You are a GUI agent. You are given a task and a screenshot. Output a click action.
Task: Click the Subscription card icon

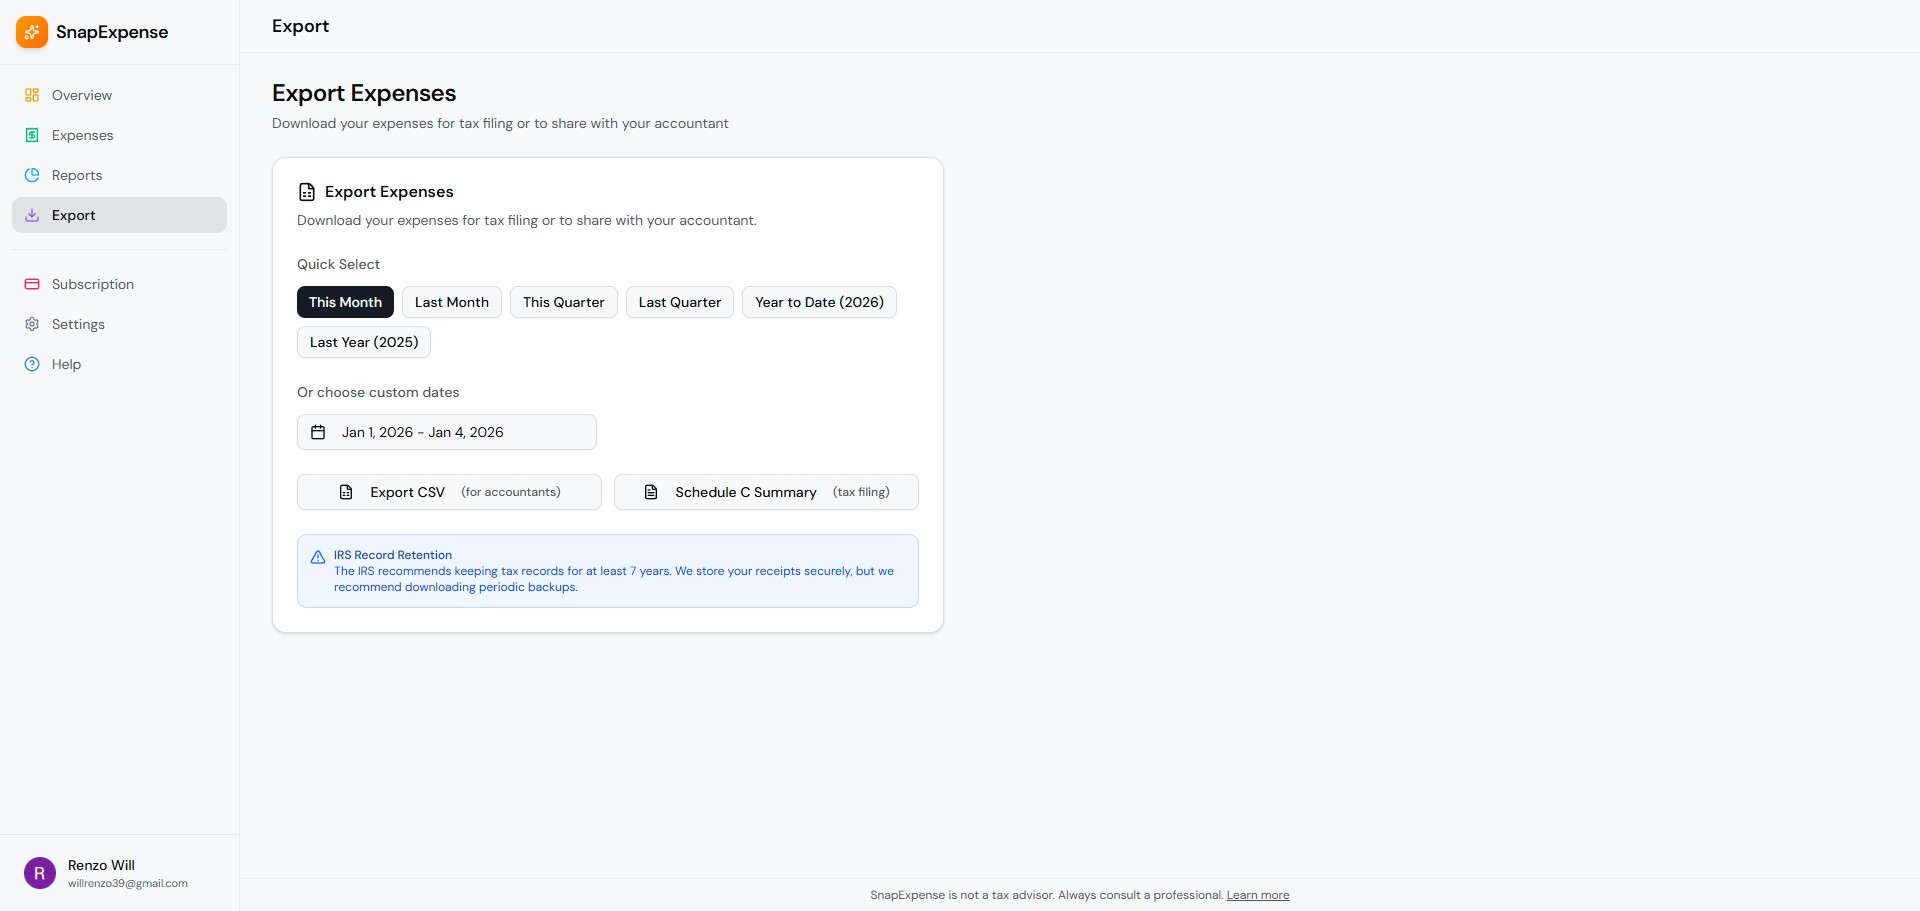click(x=31, y=284)
